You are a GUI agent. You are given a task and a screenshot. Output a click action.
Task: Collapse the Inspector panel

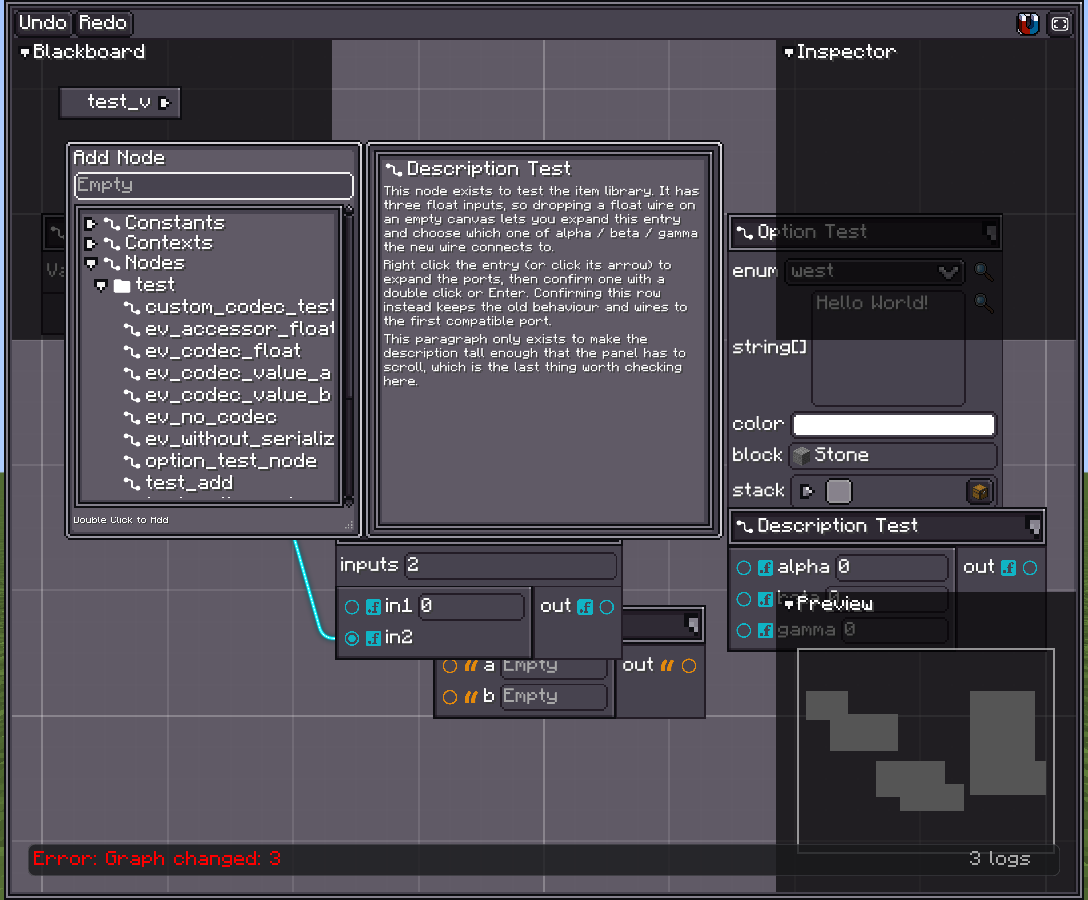coord(788,53)
